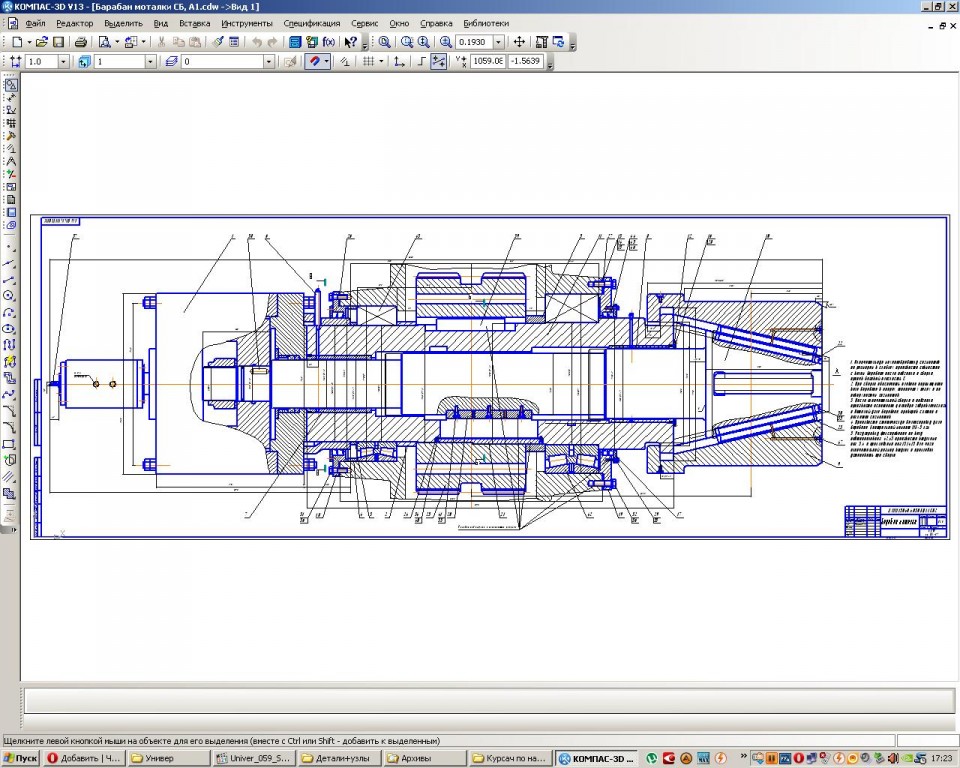Click the Пуск start button
The width and height of the screenshot is (960, 768).
[20, 758]
